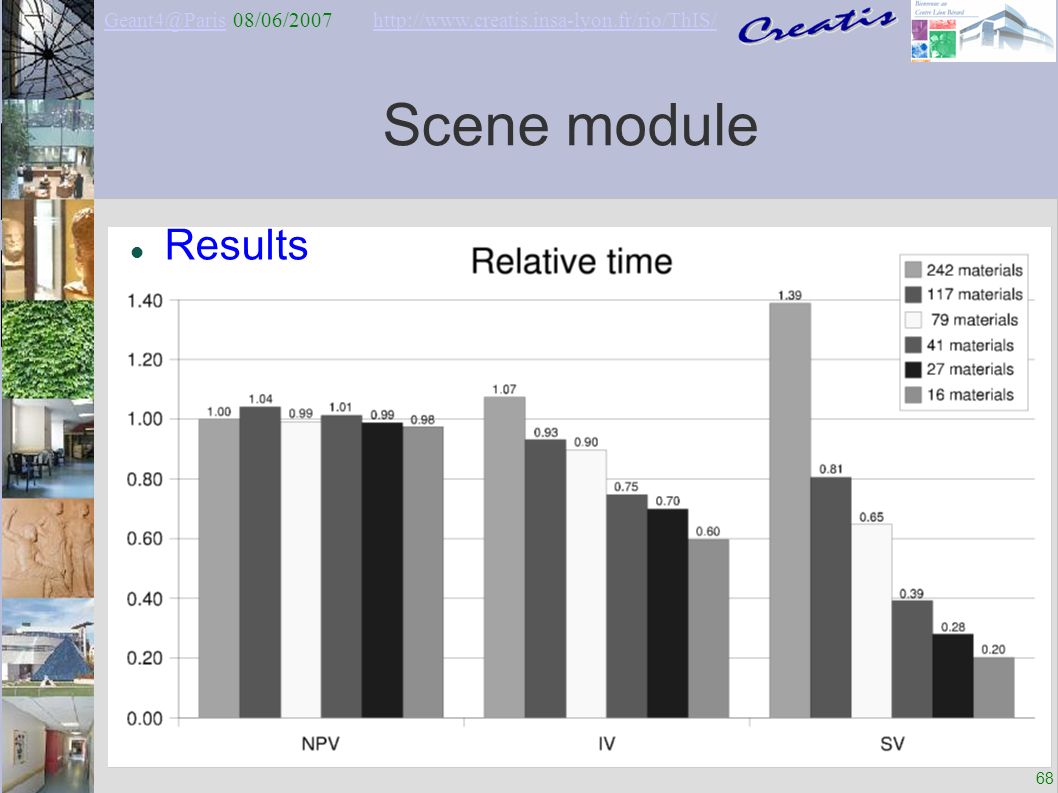The image size is (1058, 793).
Task: Open the creatis.insa-lyon.fr URL link
Action: coord(545,20)
